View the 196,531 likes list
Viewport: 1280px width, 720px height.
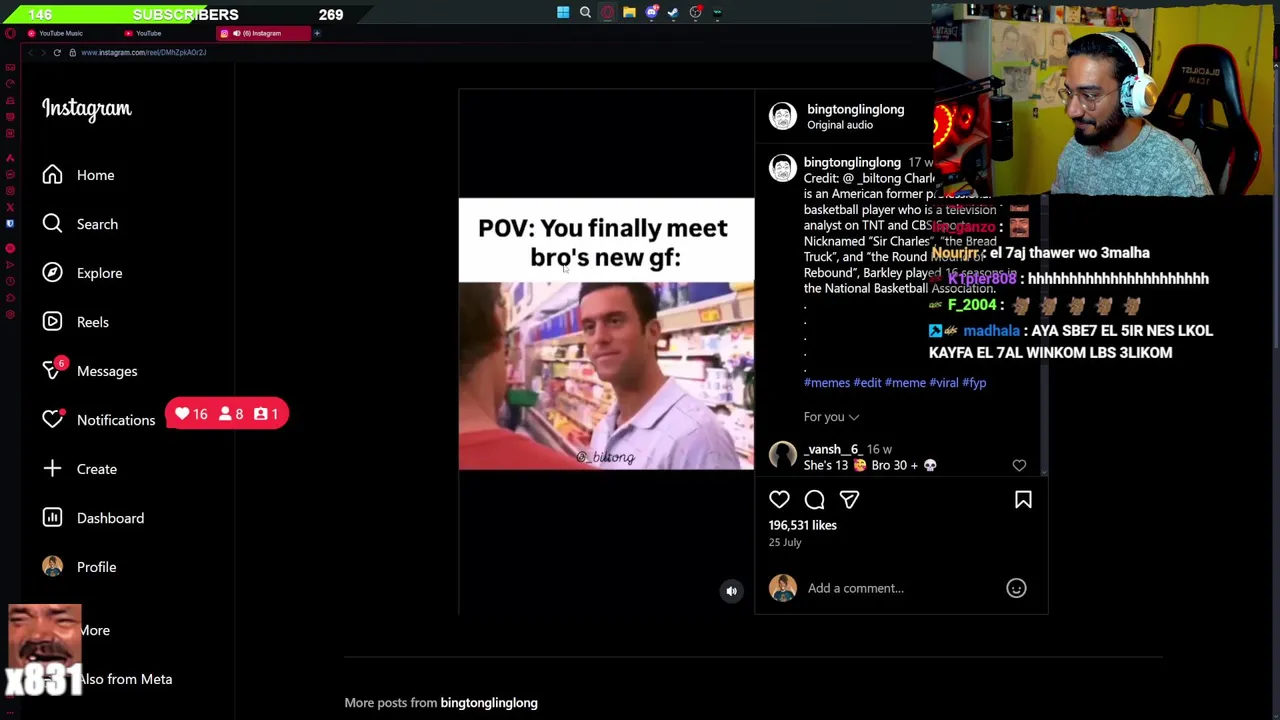pyautogui.click(x=802, y=525)
